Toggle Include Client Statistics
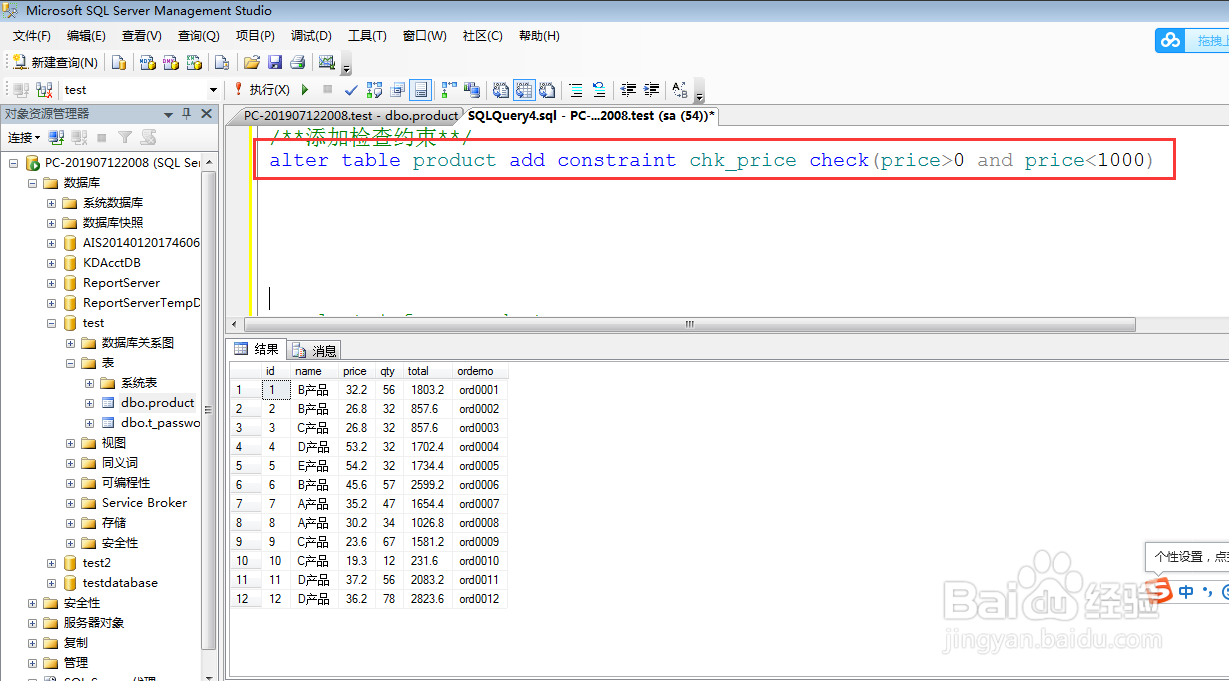The height and width of the screenshot is (681, 1229). 472,90
